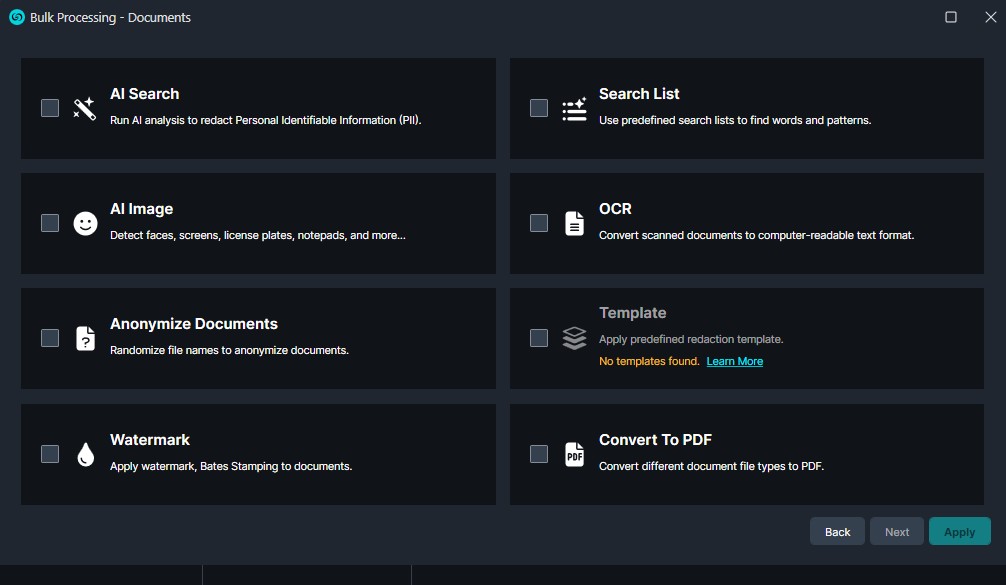Click the AI Search magic wand icon
The image size is (1006, 585).
point(85,109)
